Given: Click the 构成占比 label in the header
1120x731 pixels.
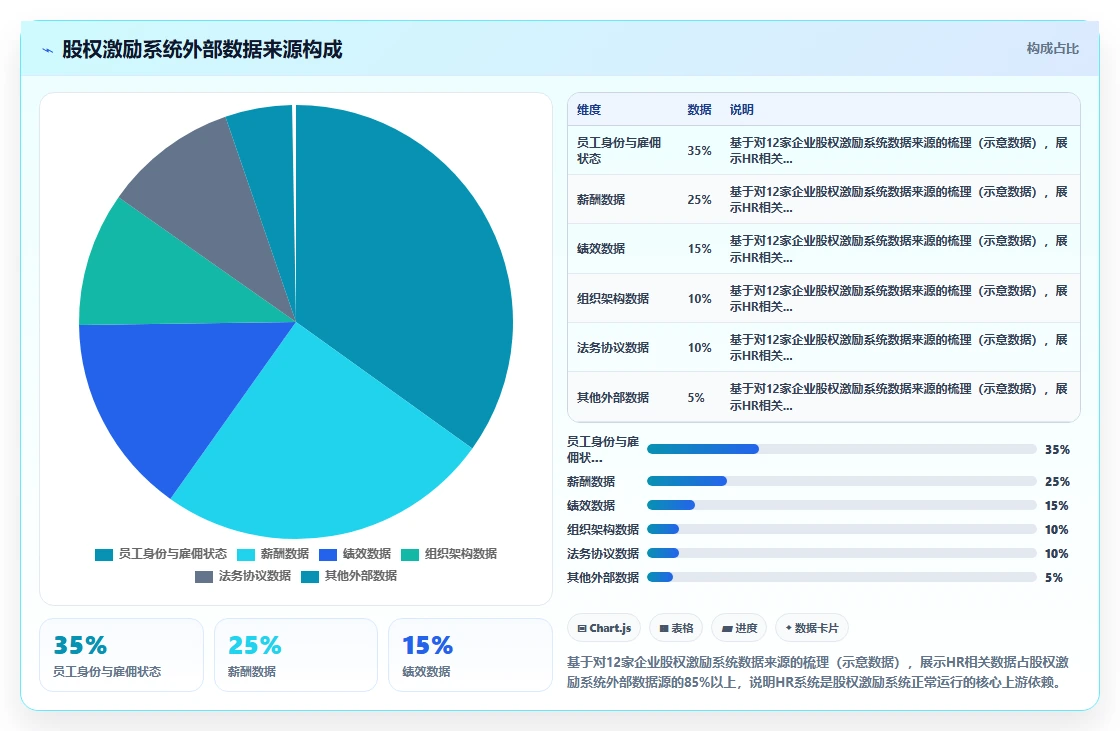Looking at the screenshot, I should (1052, 49).
